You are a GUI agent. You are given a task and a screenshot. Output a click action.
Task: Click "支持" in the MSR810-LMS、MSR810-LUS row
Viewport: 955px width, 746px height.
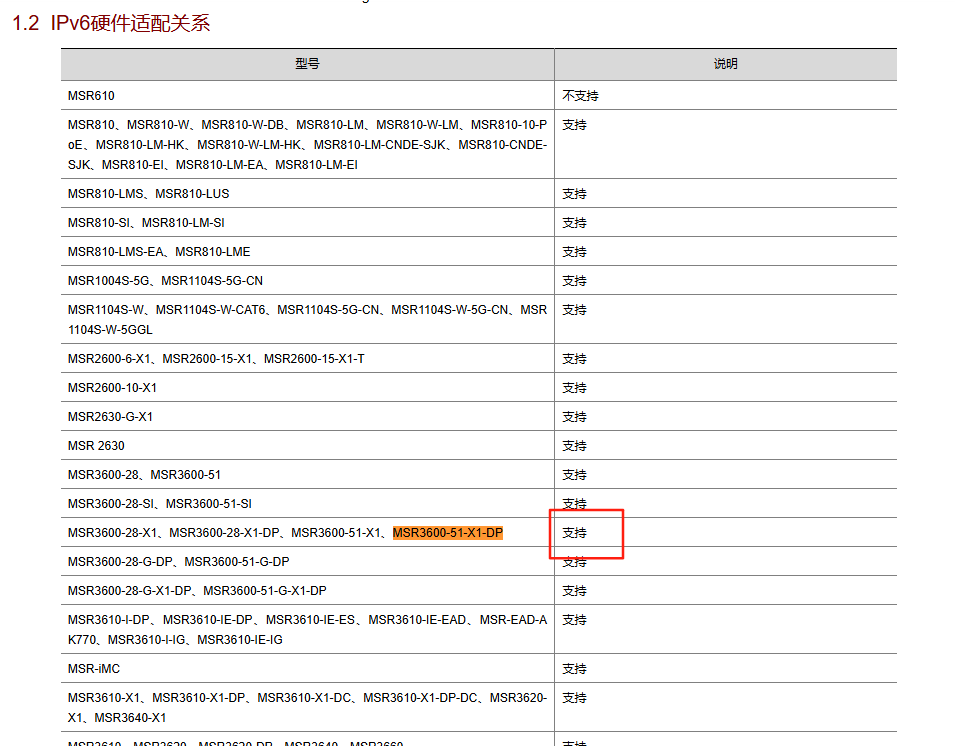(x=574, y=194)
